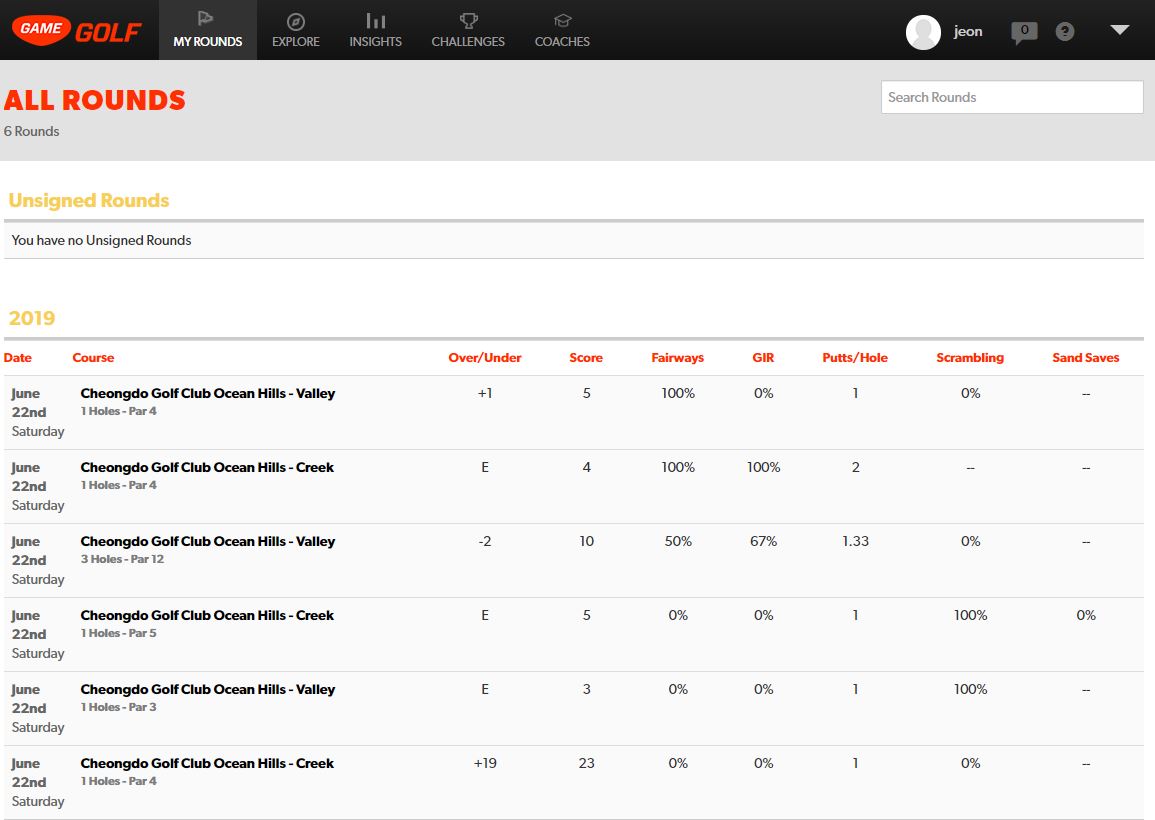1155x820 pixels.
Task: Sort by the Date column header
Action: coord(18,357)
